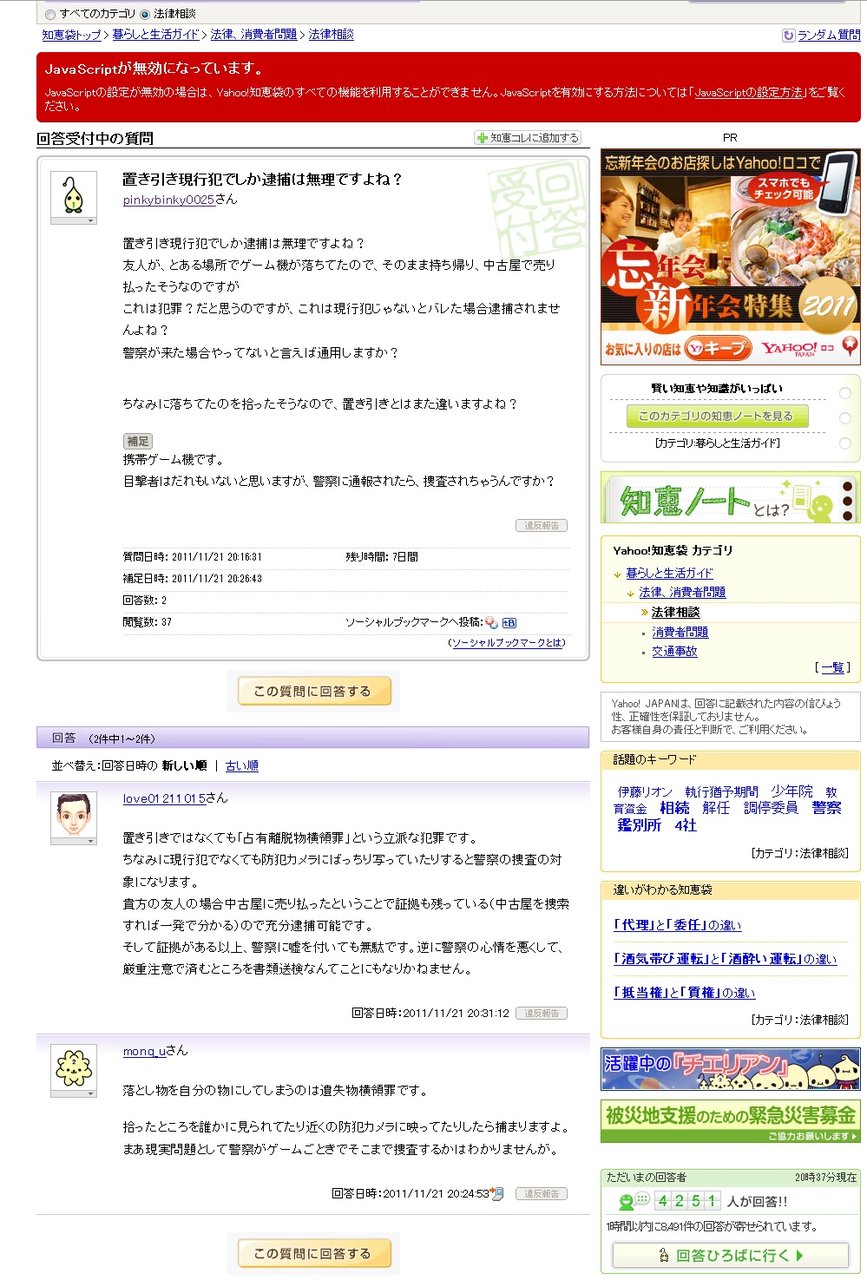Image resolution: width=867 pixels, height=1280 pixels.
Task: Click the 回答ひろばに行く button
Action: [x=731, y=1255]
